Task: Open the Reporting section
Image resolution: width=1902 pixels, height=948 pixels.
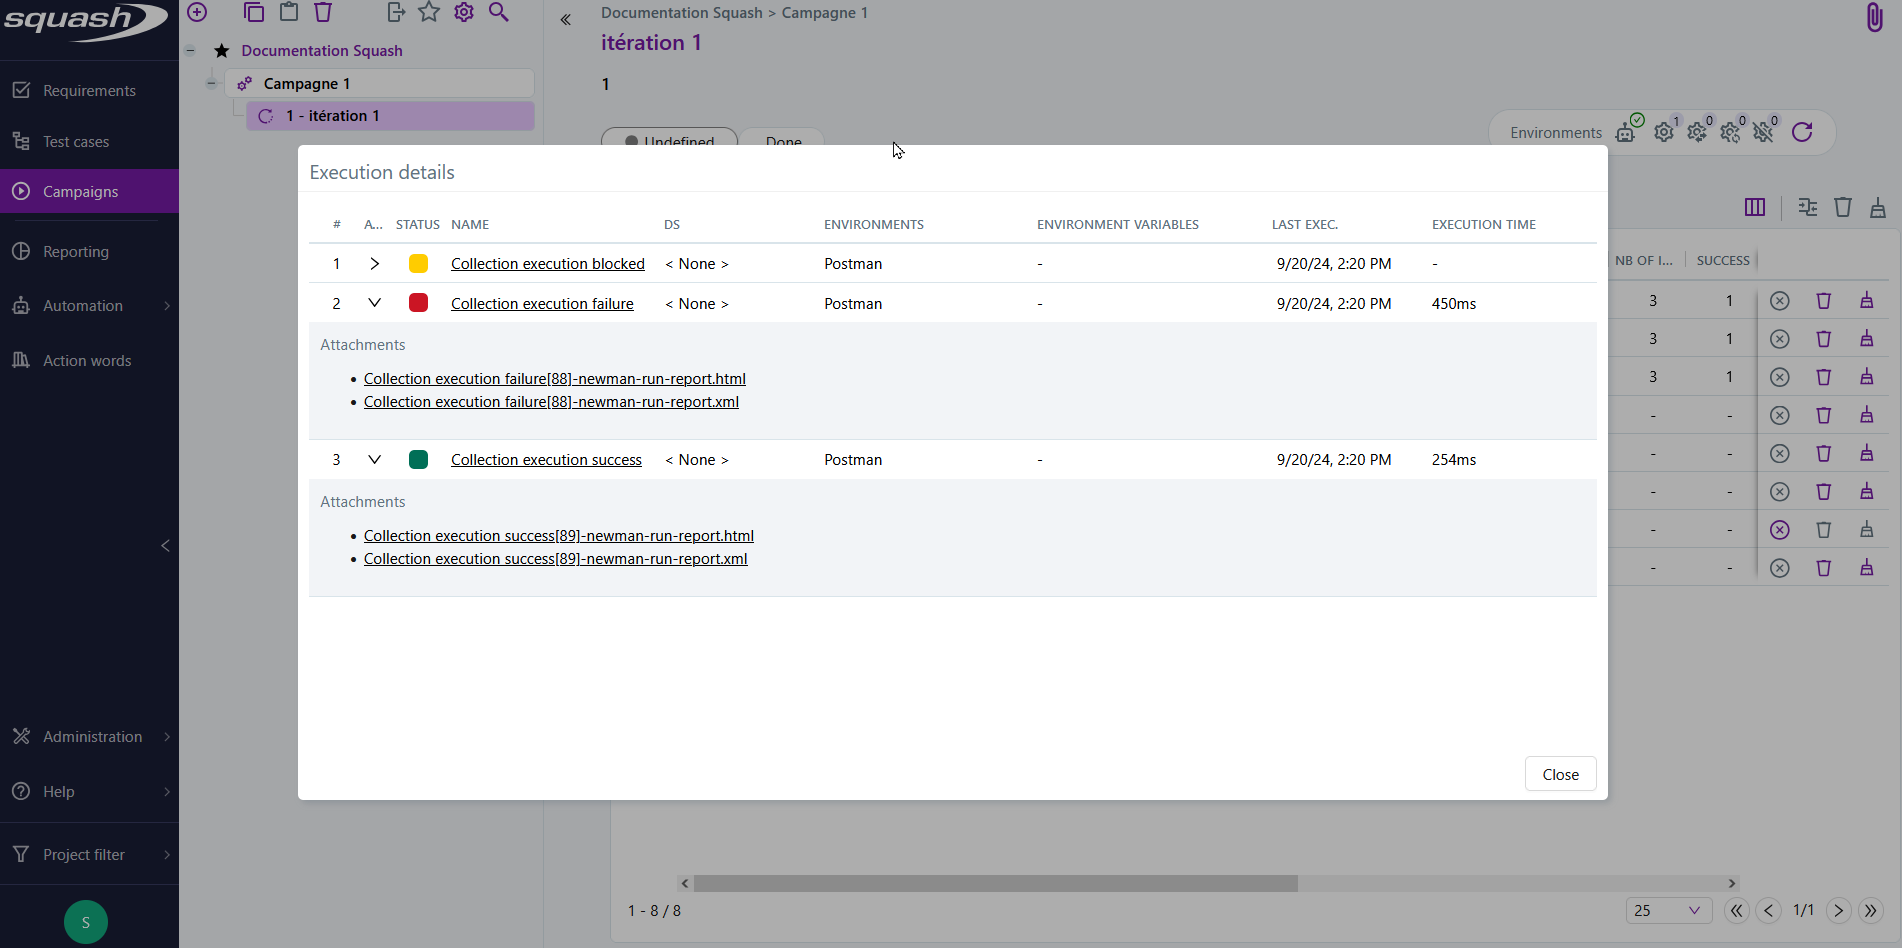Action: (x=74, y=251)
